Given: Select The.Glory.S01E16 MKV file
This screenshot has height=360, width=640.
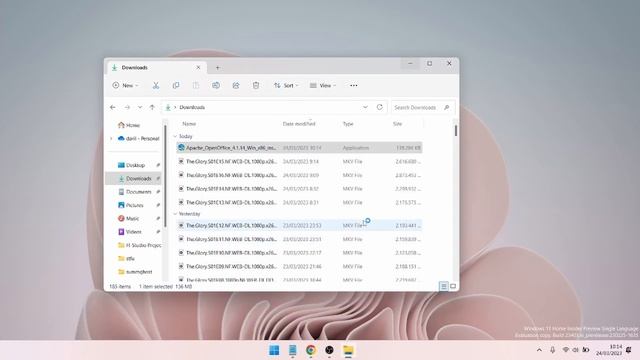Looking at the screenshot, I should [x=300, y=175].
